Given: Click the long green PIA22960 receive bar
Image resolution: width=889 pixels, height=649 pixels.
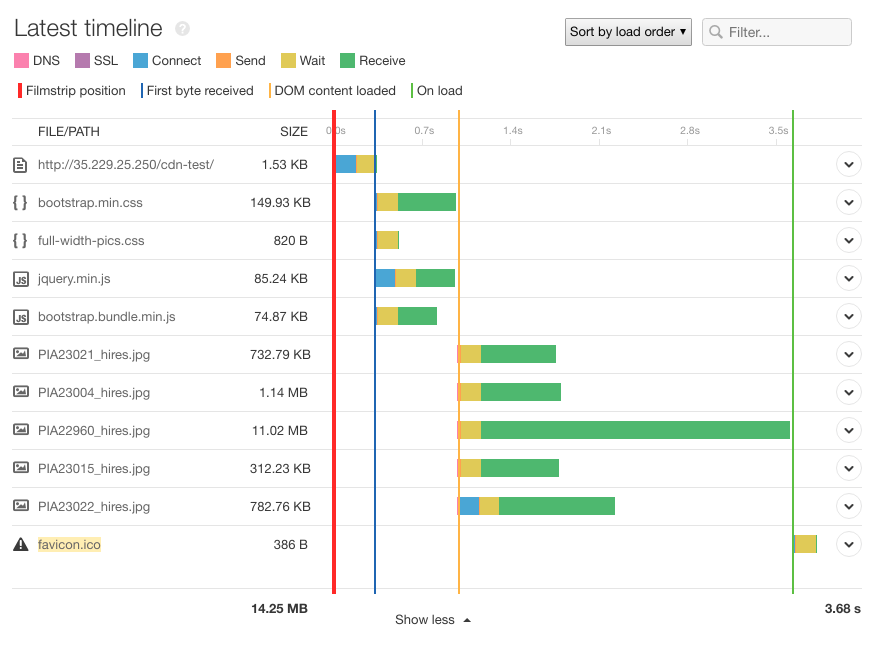Looking at the screenshot, I should pyautogui.click(x=635, y=430).
